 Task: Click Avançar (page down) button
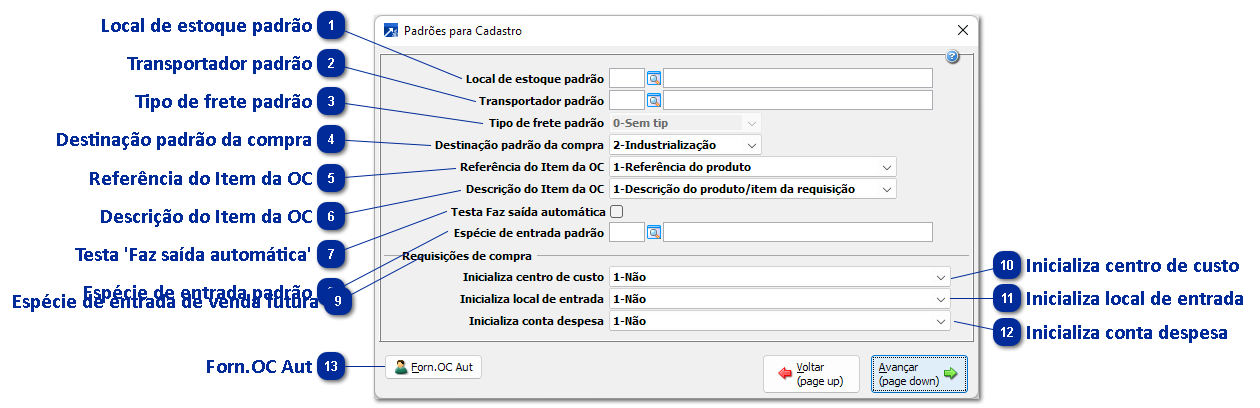(x=918, y=374)
